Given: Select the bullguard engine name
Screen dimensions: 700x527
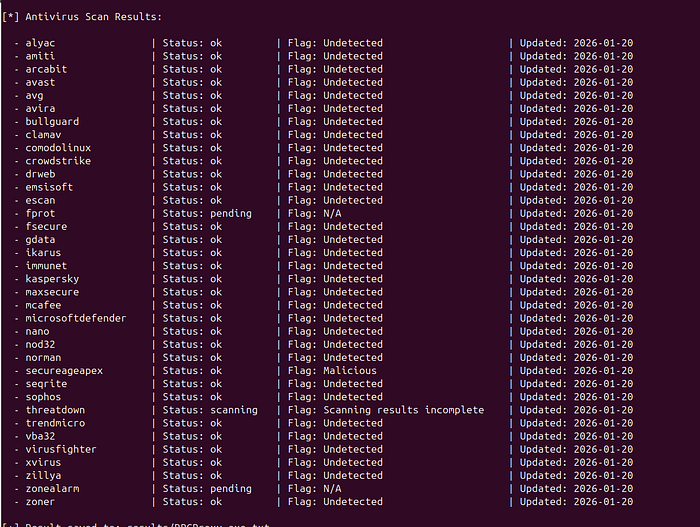Looking at the screenshot, I should 52,122.
